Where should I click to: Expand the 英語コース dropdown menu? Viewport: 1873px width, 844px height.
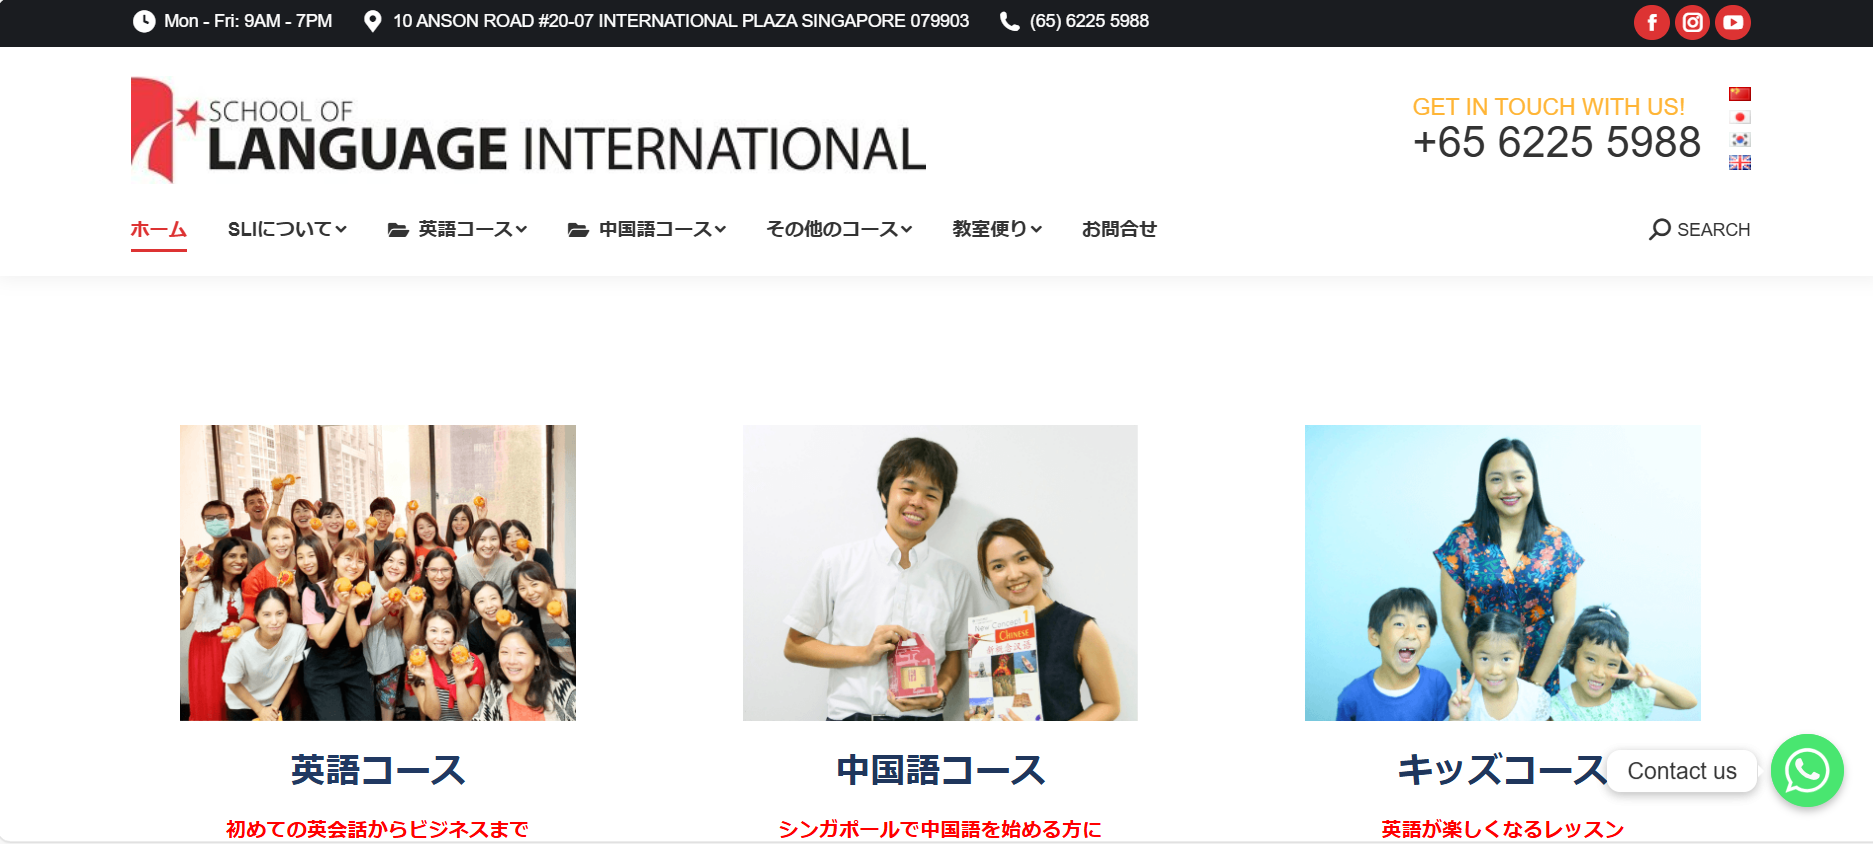pos(457,229)
